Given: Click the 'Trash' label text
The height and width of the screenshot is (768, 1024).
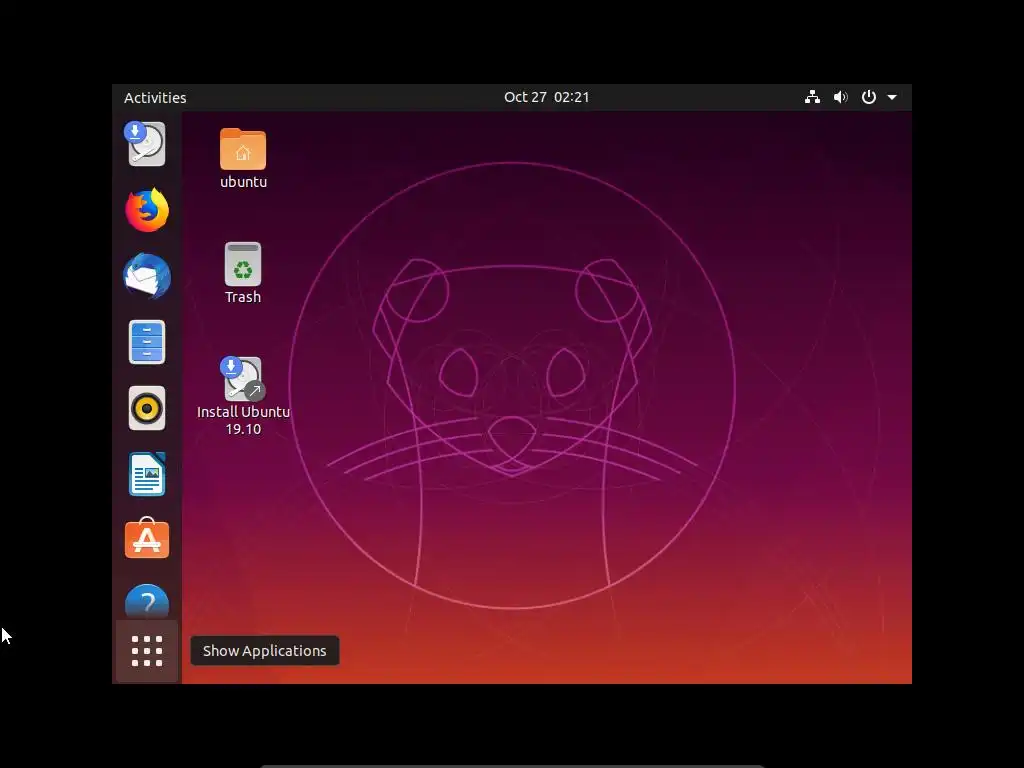Looking at the screenshot, I should (x=243, y=297).
